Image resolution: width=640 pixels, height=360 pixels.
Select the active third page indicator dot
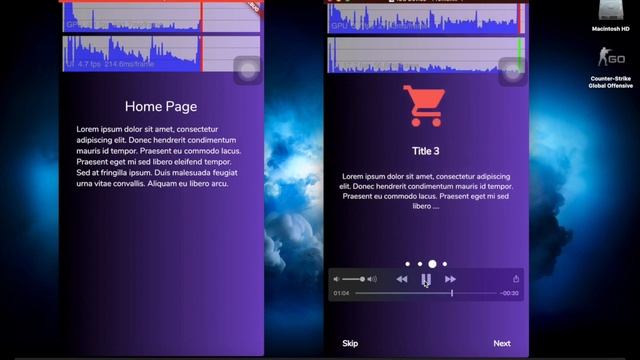click(x=432, y=264)
